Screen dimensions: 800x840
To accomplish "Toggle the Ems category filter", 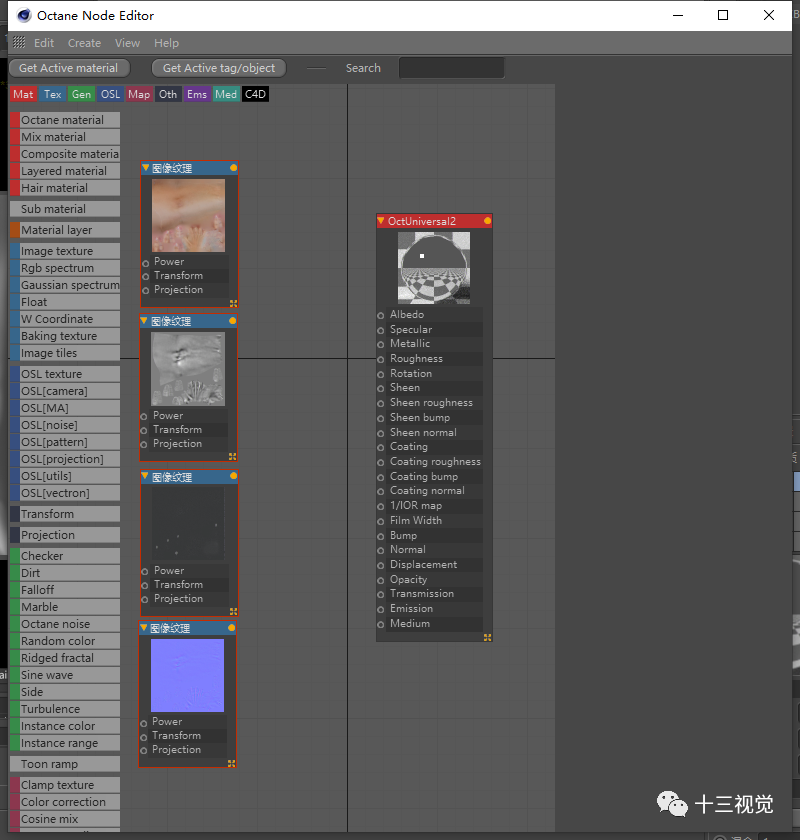I will coord(197,94).
